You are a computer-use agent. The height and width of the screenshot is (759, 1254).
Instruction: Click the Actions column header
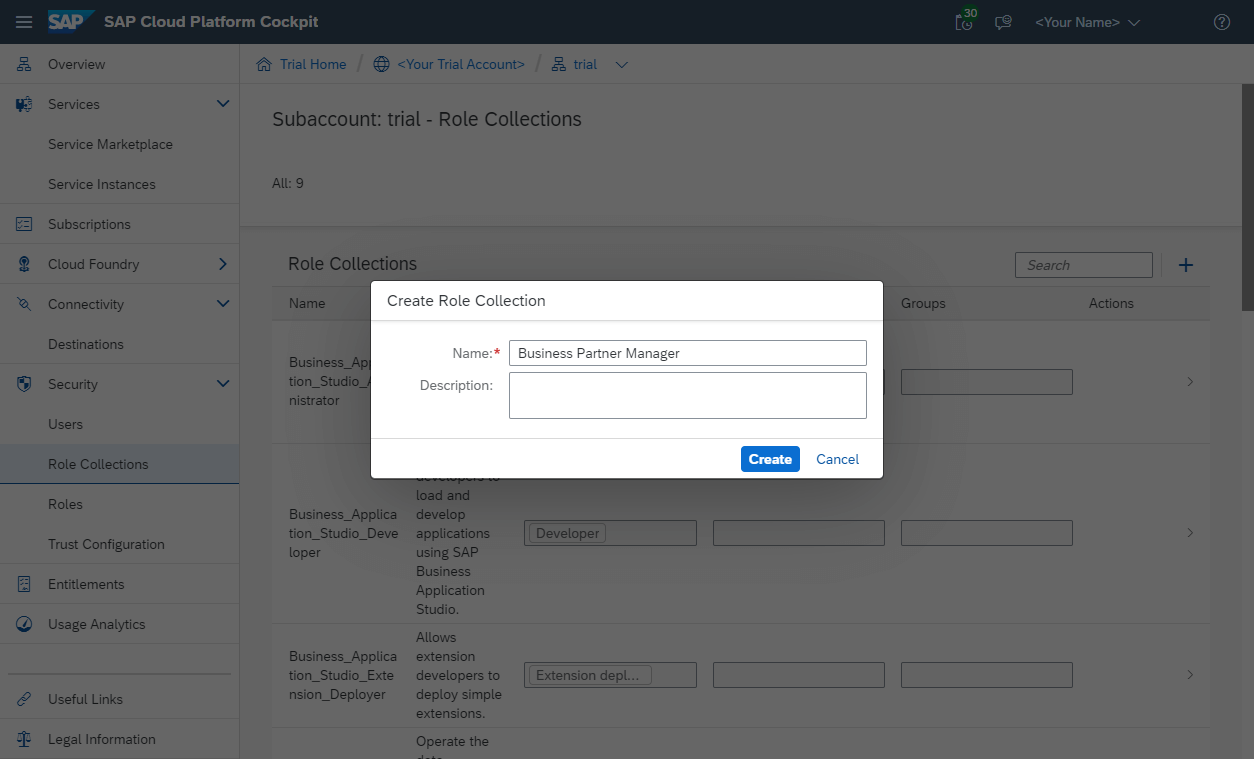click(x=1111, y=303)
